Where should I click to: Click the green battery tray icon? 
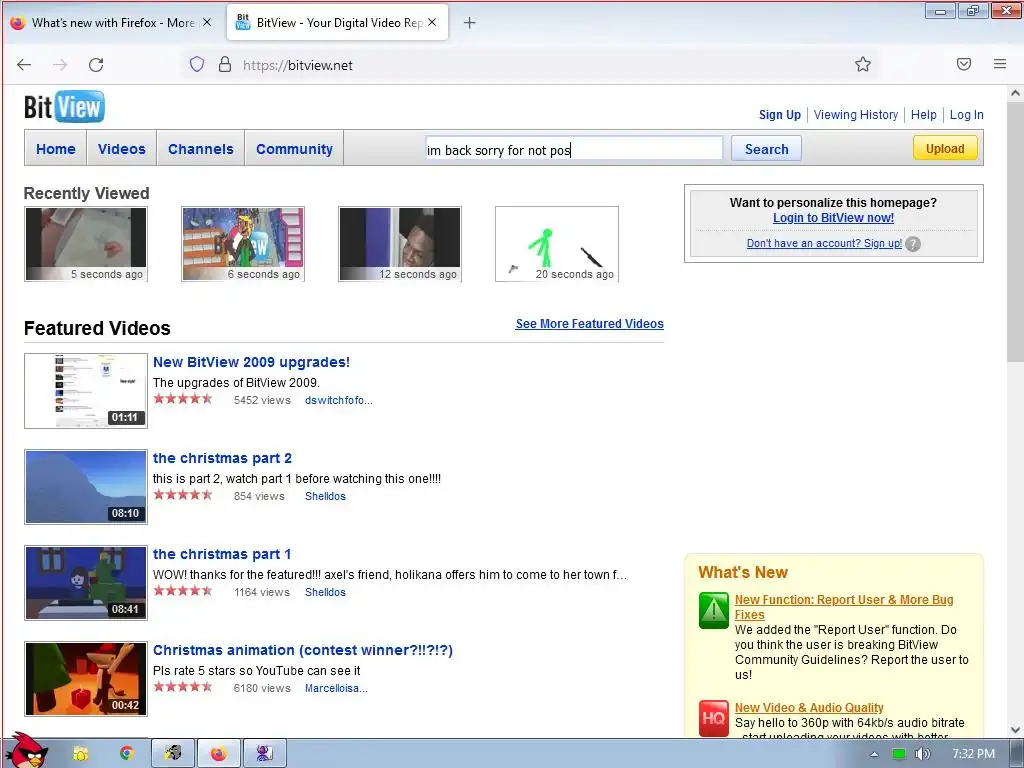(899, 754)
